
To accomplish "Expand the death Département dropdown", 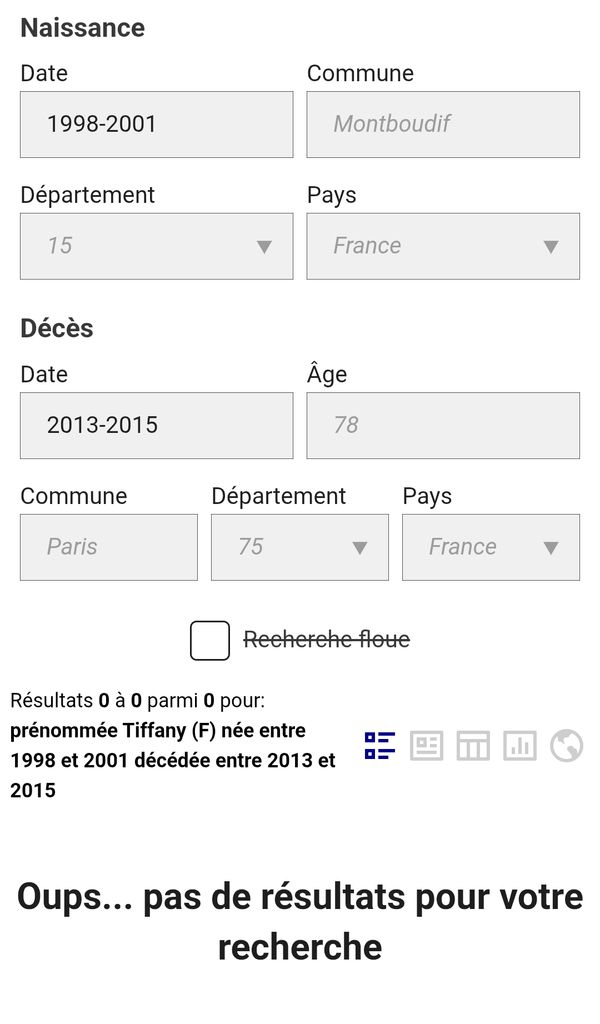I will pyautogui.click(x=300, y=547).
